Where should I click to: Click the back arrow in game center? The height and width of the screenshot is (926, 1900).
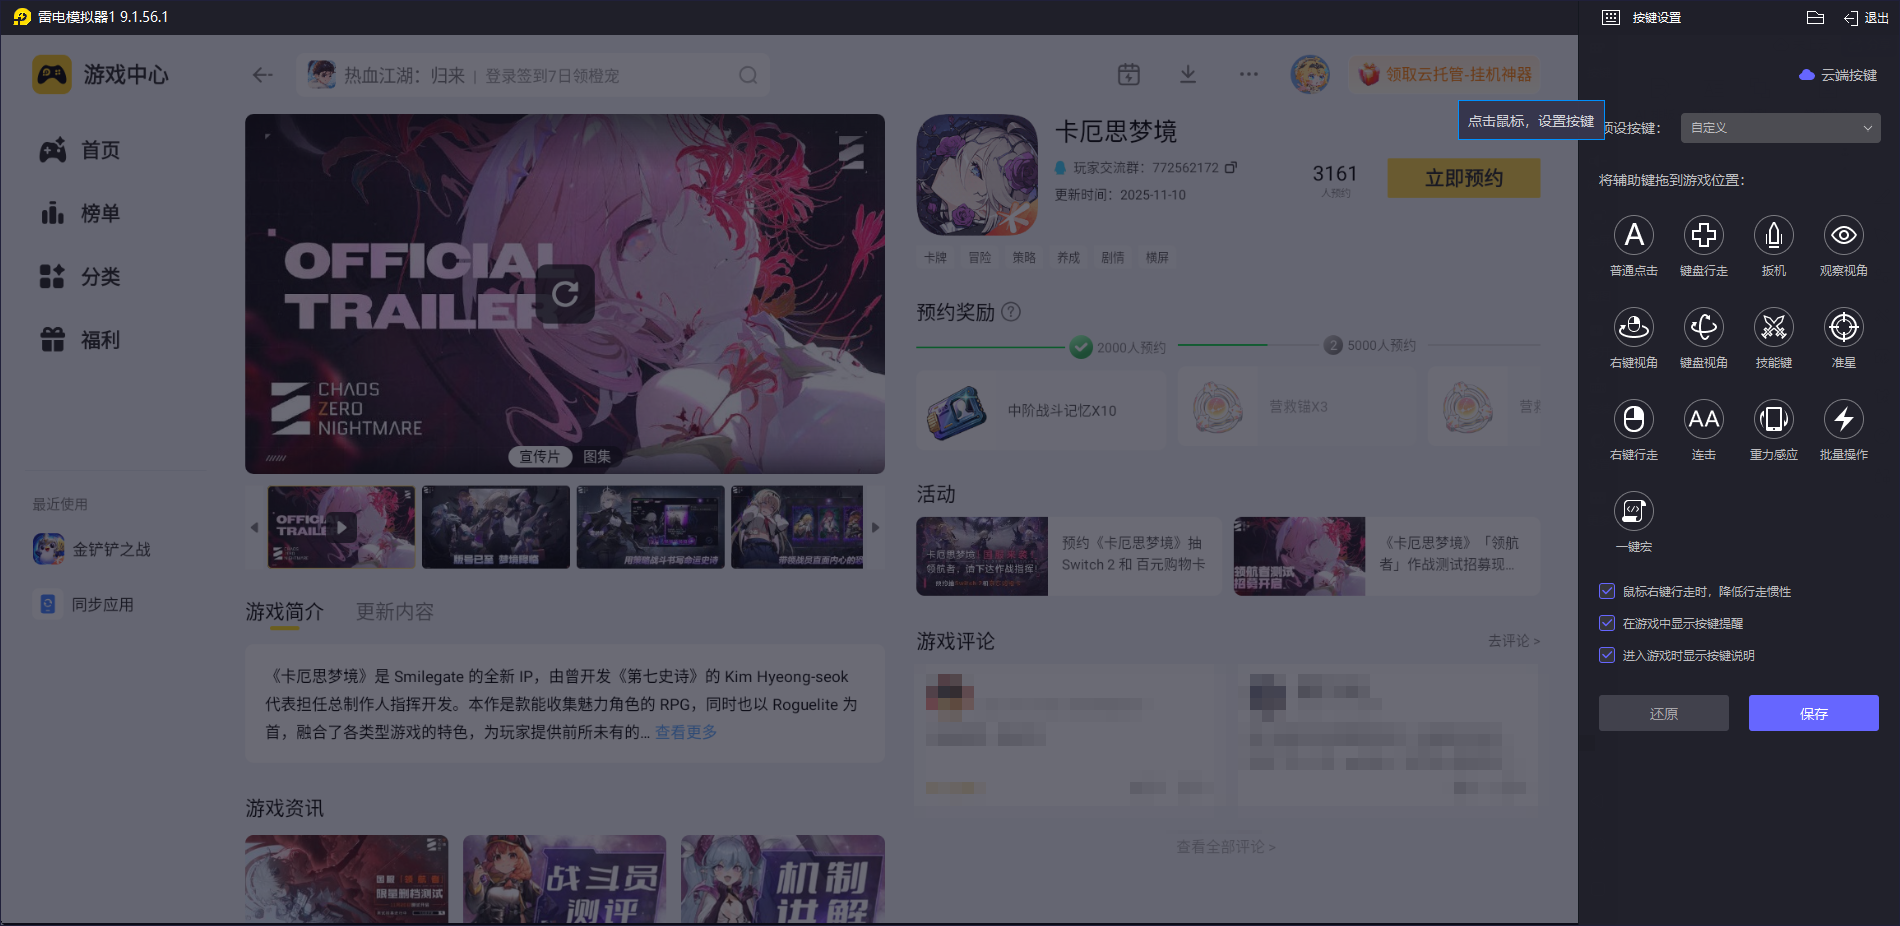(x=263, y=75)
